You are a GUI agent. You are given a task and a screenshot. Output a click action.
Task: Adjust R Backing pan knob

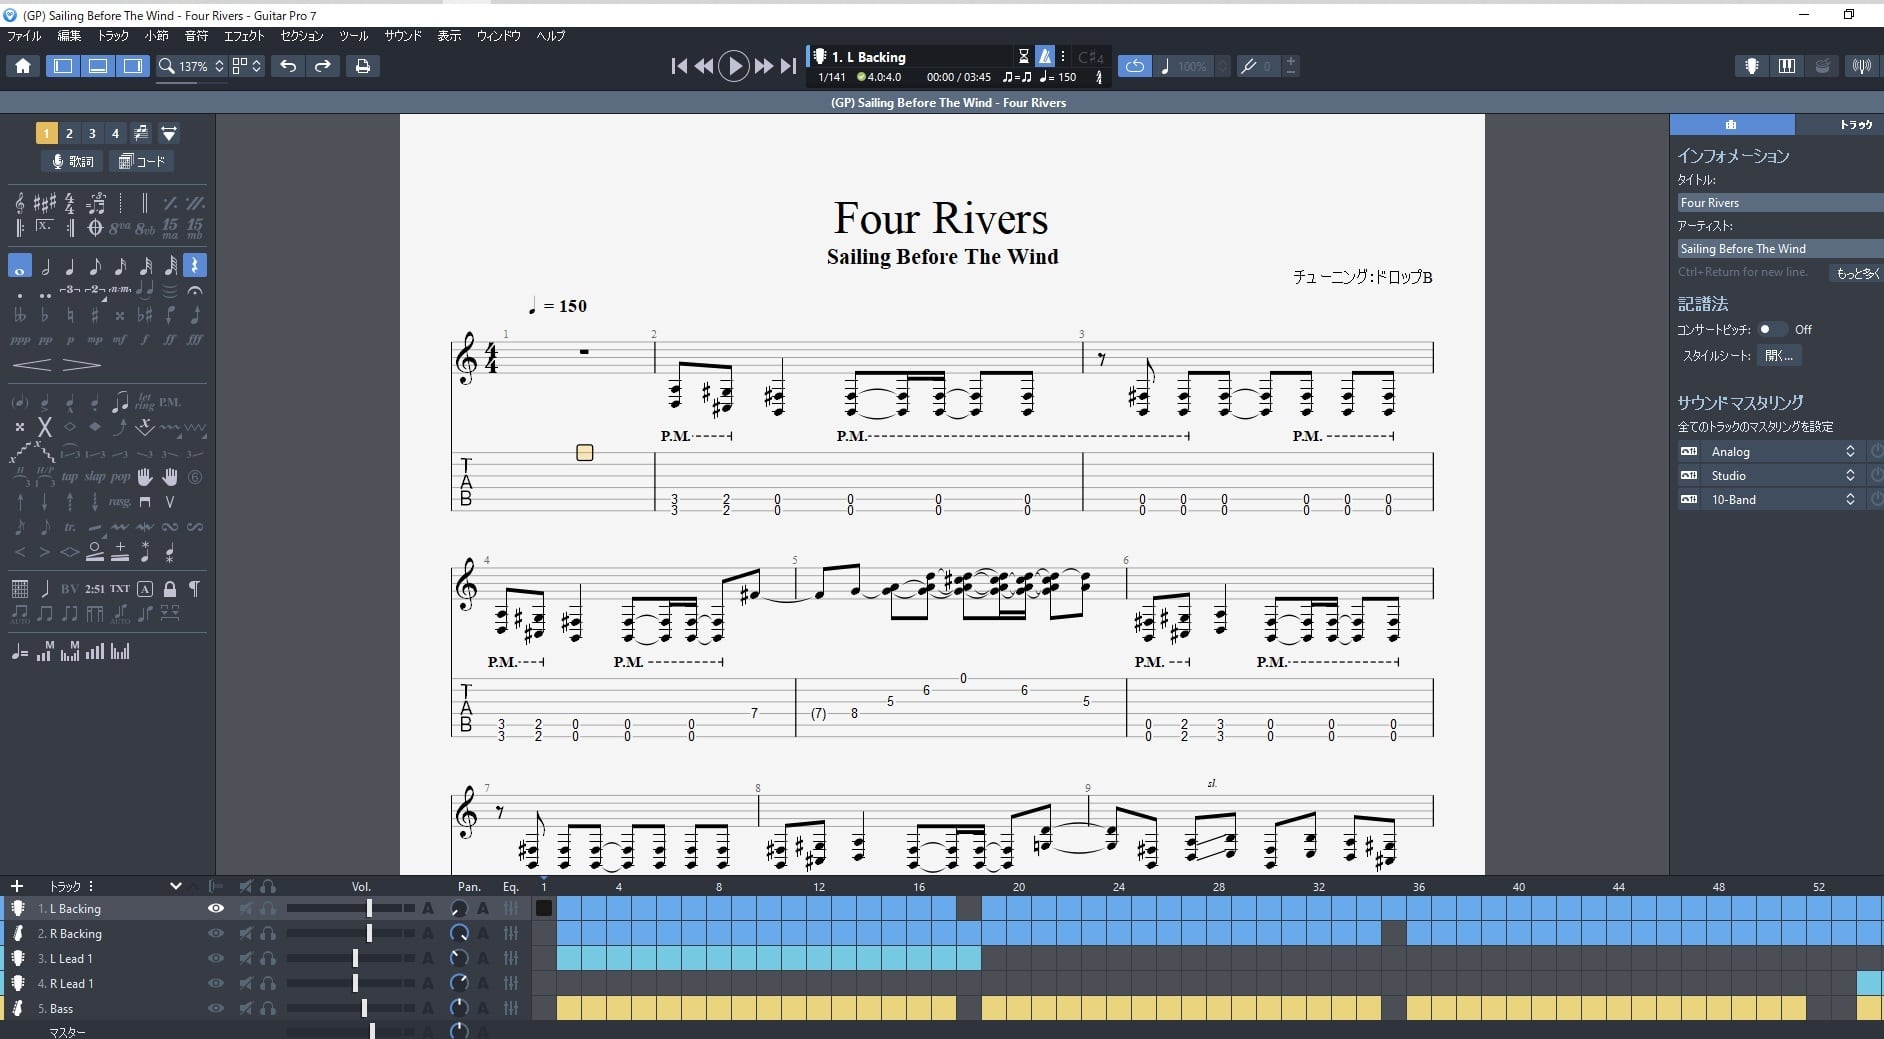459,933
